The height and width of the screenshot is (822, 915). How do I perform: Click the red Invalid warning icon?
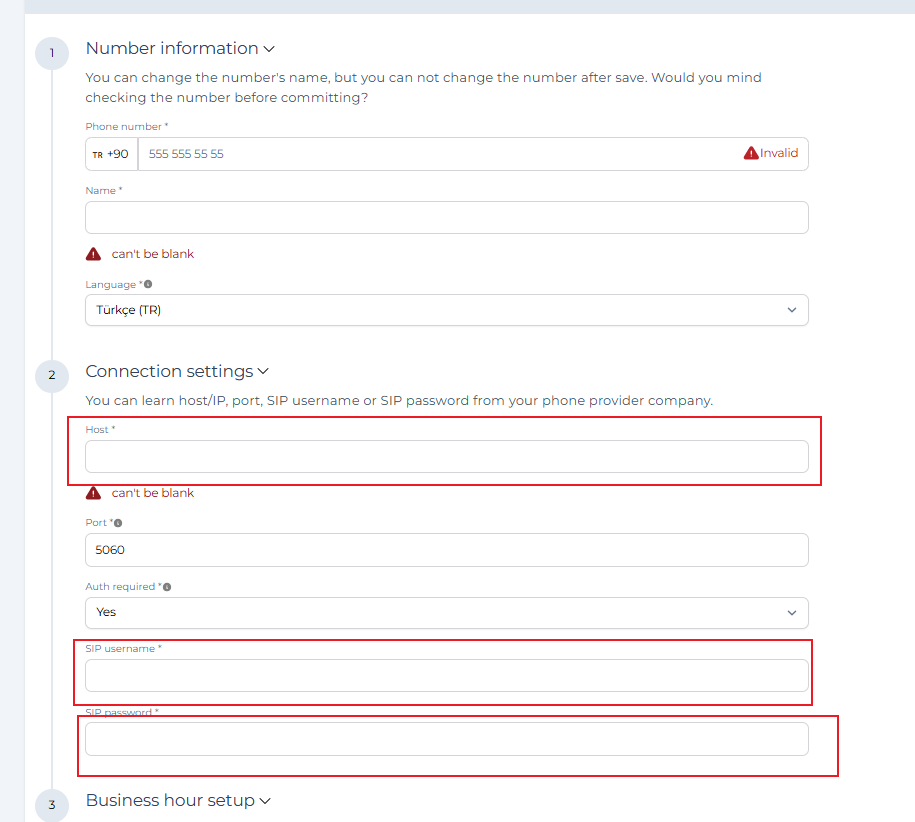click(751, 154)
